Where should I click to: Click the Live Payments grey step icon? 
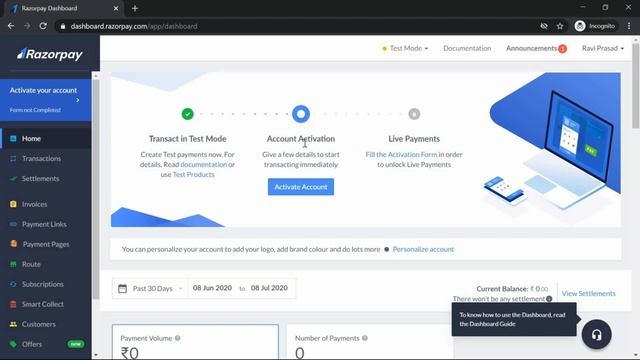[414, 114]
